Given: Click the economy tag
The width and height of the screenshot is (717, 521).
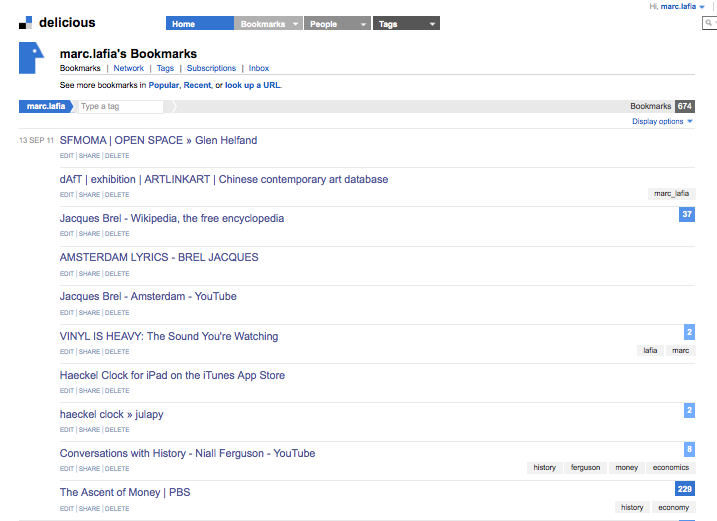Looking at the screenshot, I should [674, 507].
